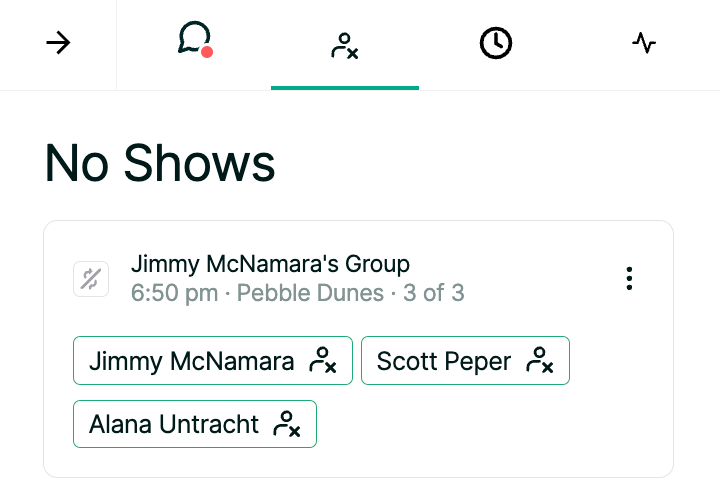Image resolution: width=720 pixels, height=504 pixels.
Task: Toggle no-show icon beside Jimmy McNamara
Action: 322,361
